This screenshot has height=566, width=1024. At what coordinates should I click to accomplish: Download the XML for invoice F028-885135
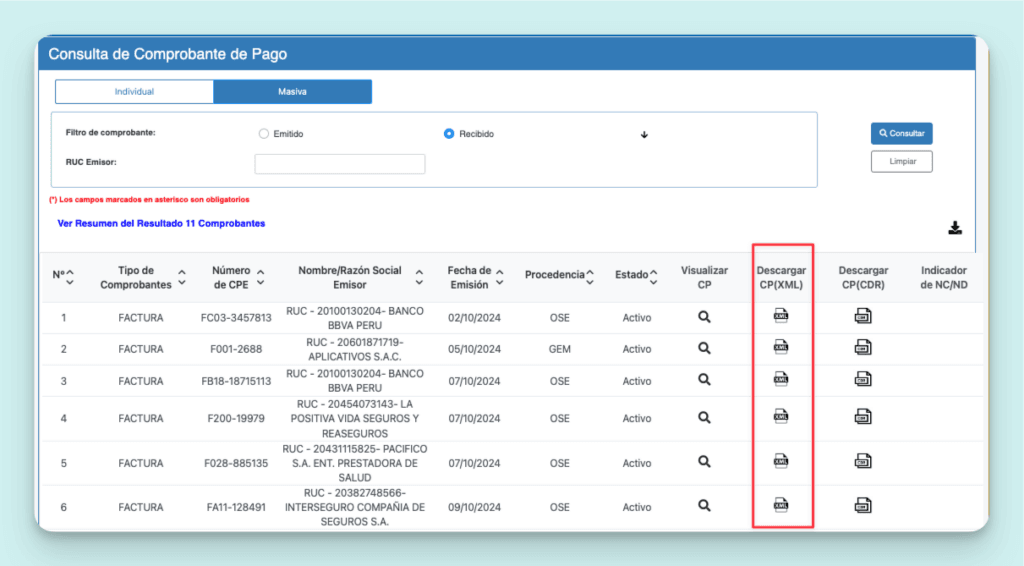780,460
